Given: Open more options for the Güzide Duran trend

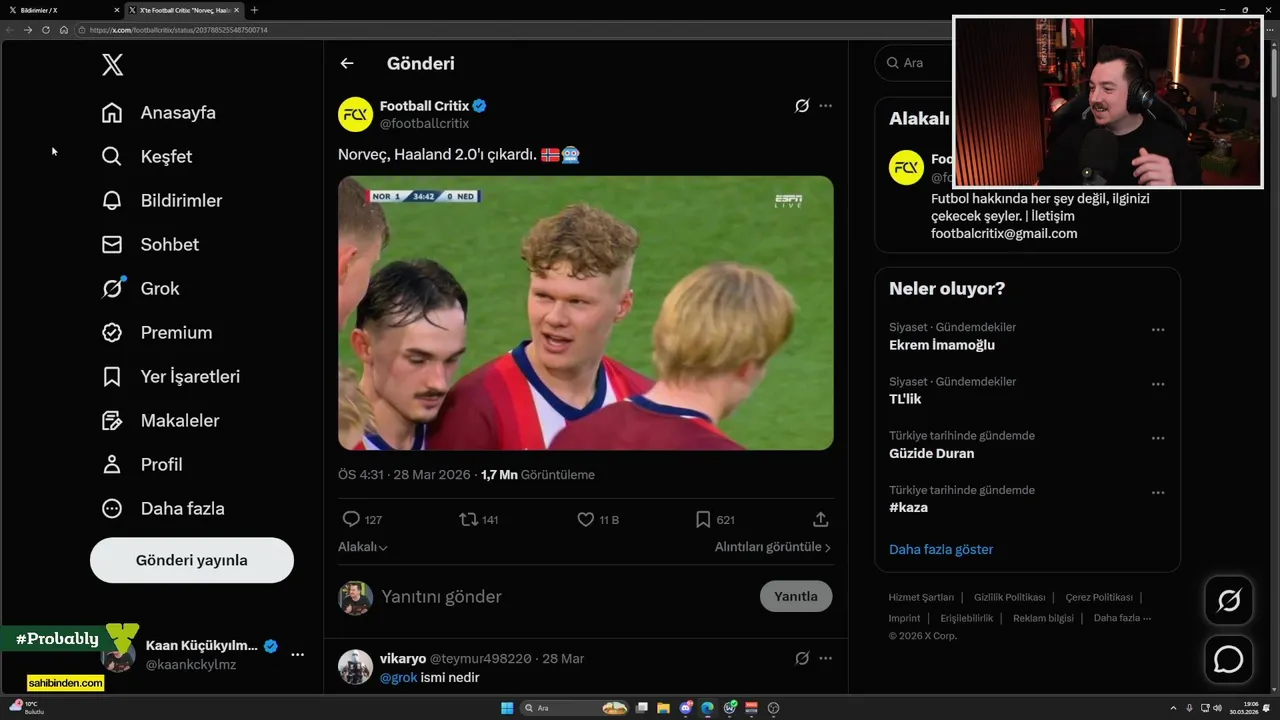Looking at the screenshot, I should (1158, 438).
